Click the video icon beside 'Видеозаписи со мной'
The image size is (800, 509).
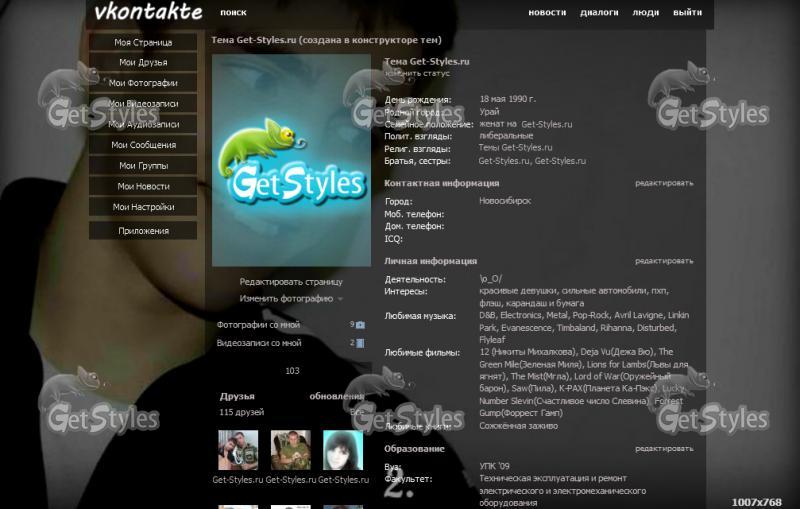[360, 343]
